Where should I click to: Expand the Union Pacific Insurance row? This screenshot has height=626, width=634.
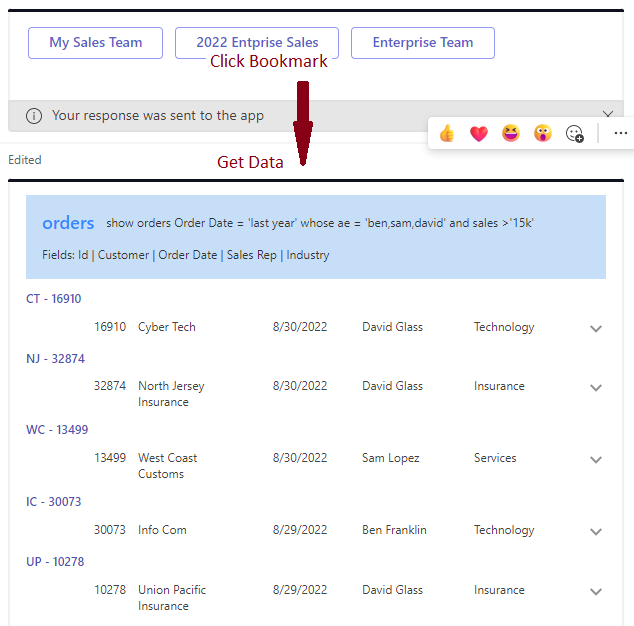coord(596,592)
